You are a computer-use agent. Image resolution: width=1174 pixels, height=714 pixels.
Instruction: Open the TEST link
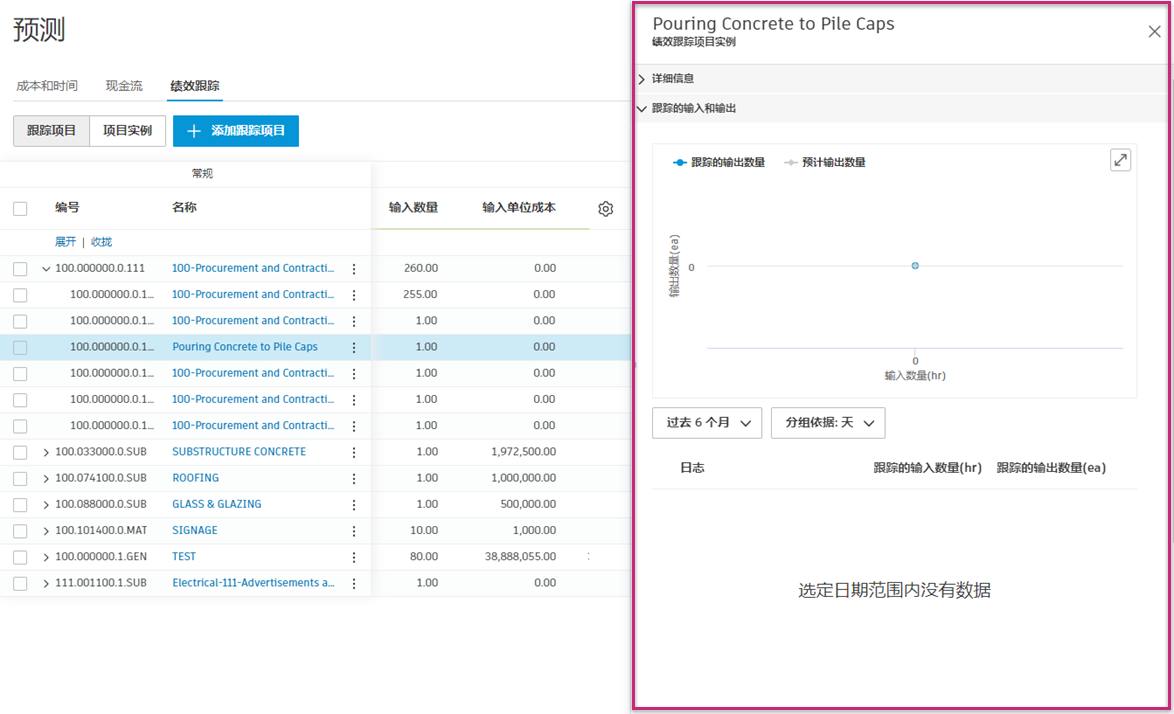point(183,557)
